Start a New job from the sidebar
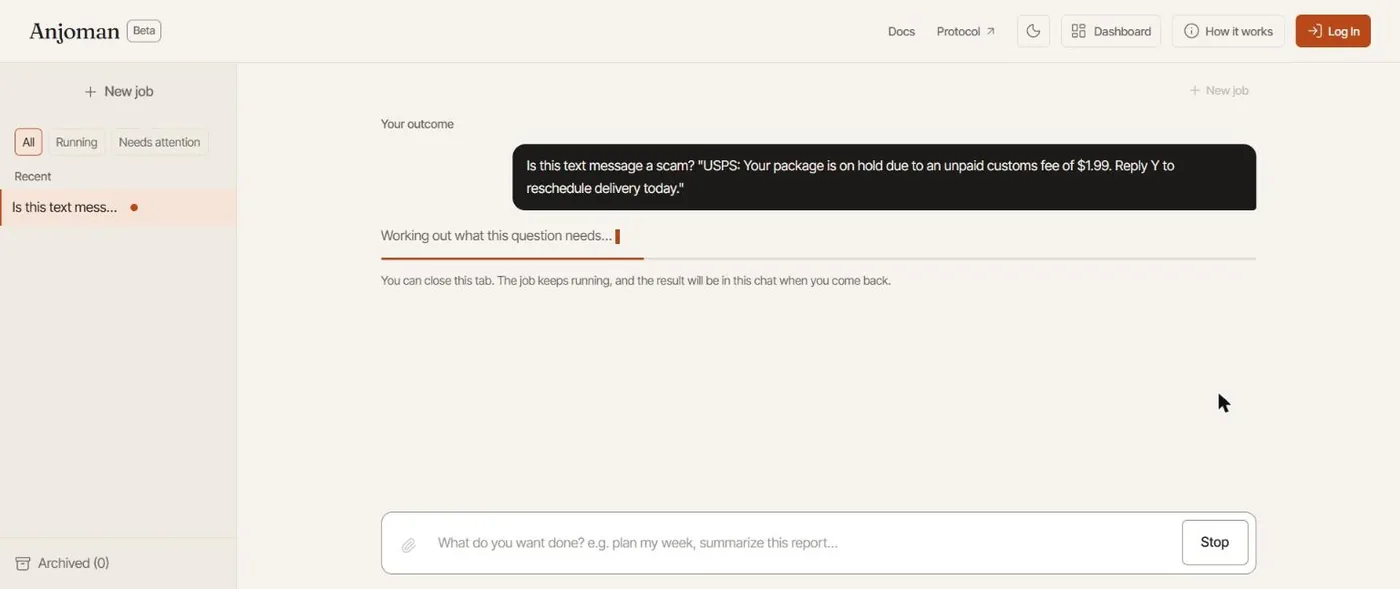This screenshot has height=589, width=1400. pos(118,91)
